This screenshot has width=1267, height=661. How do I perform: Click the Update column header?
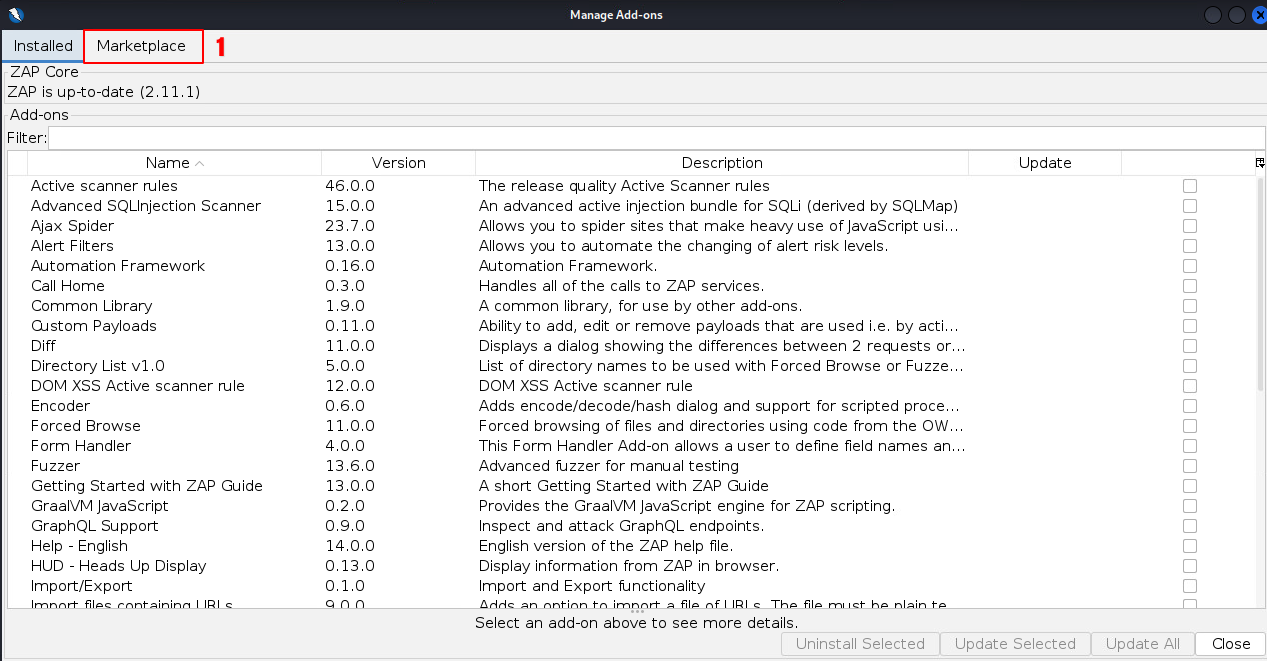[1044, 163]
